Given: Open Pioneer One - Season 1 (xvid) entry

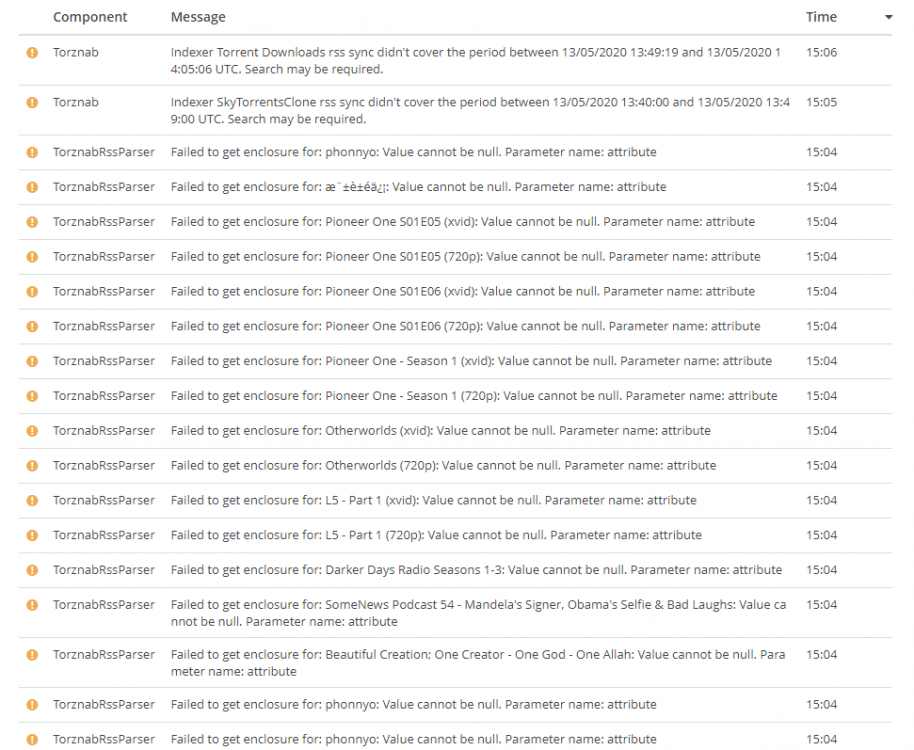Looking at the screenshot, I should click(471, 361).
